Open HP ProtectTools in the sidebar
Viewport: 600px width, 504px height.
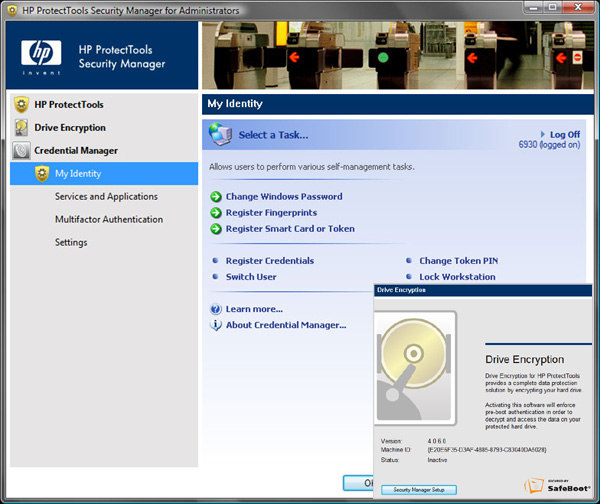click(69, 105)
